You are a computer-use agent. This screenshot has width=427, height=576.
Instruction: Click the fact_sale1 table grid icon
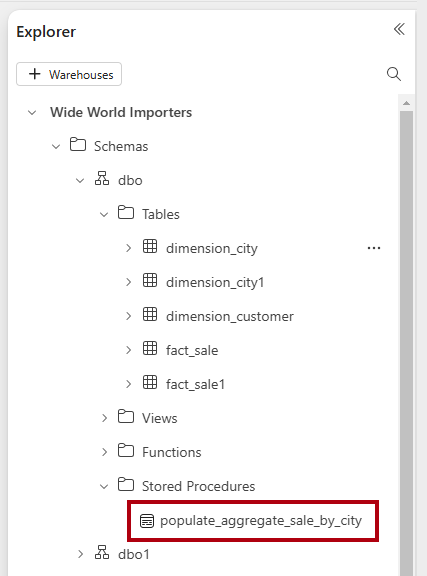click(x=150, y=382)
